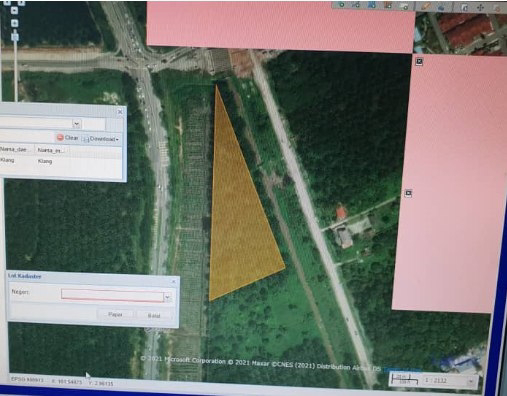Image resolution: width=507 pixels, height=396 pixels.
Task: Click the EPSG projection text in status bar
Action: [27, 379]
